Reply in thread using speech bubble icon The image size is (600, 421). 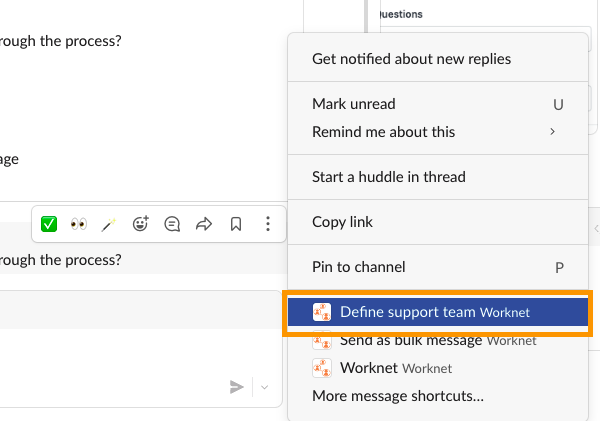tap(172, 224)
